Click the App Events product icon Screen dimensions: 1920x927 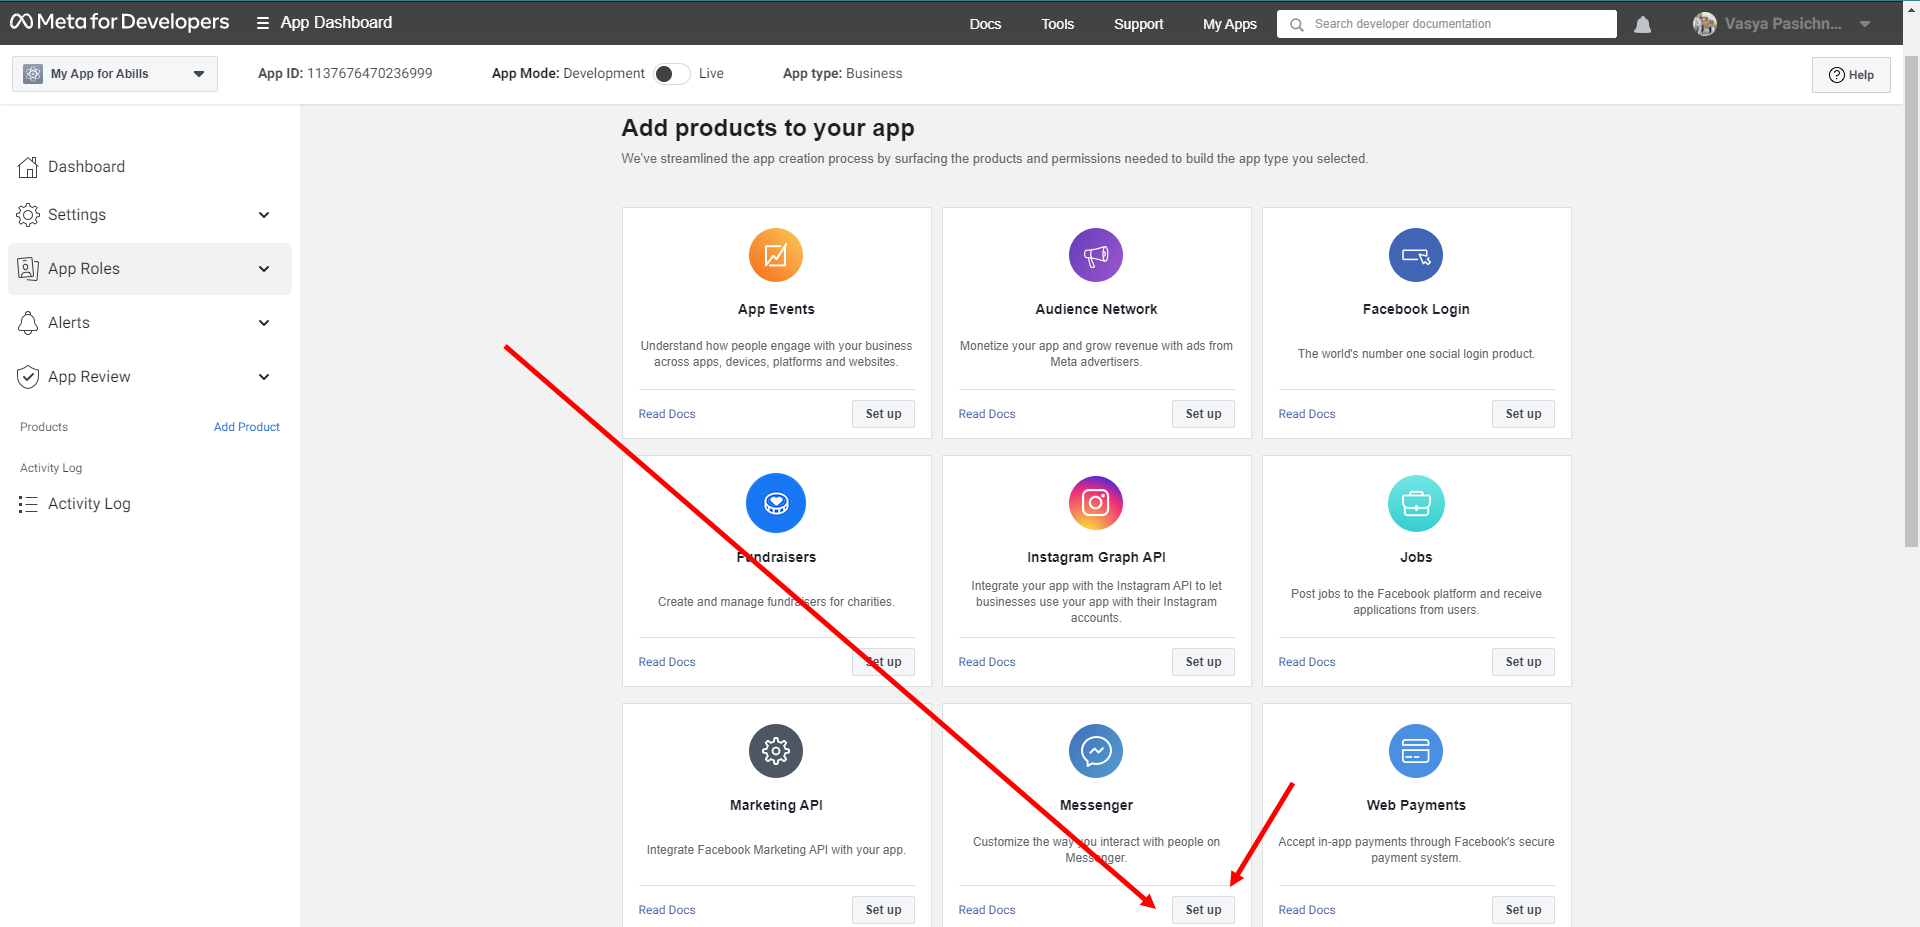775,256
